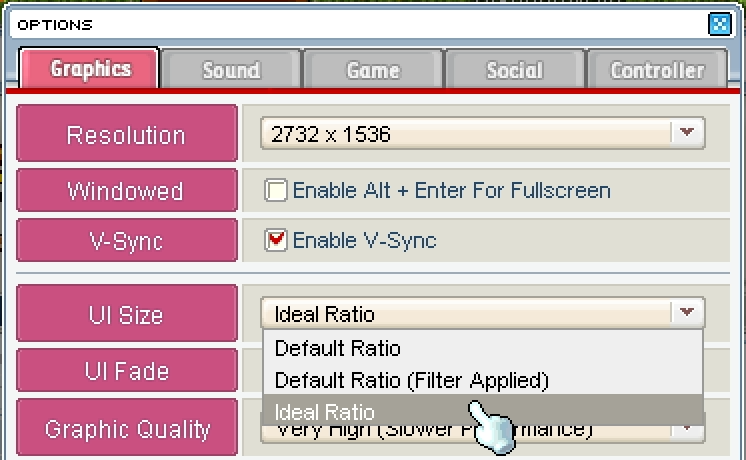Close the Options window

point(719,24)
